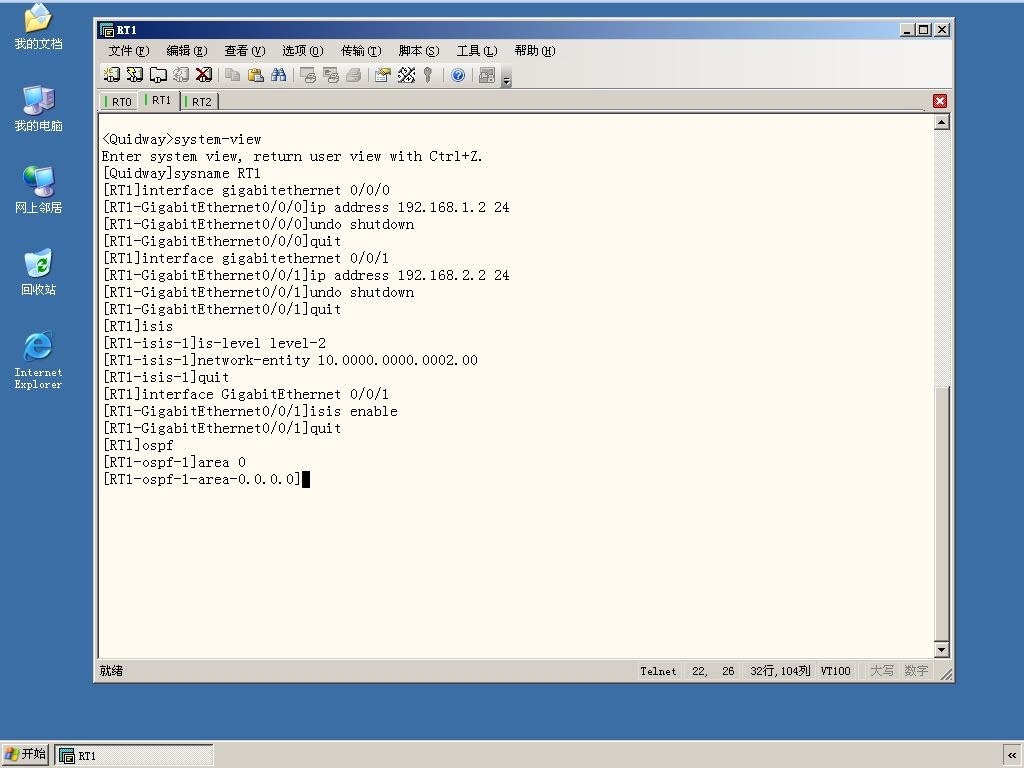Viewport: 1024px width, 768px height.
Task: Click the "ip address 192.168.2.2 24" line
Action: [x=306, y=276]
